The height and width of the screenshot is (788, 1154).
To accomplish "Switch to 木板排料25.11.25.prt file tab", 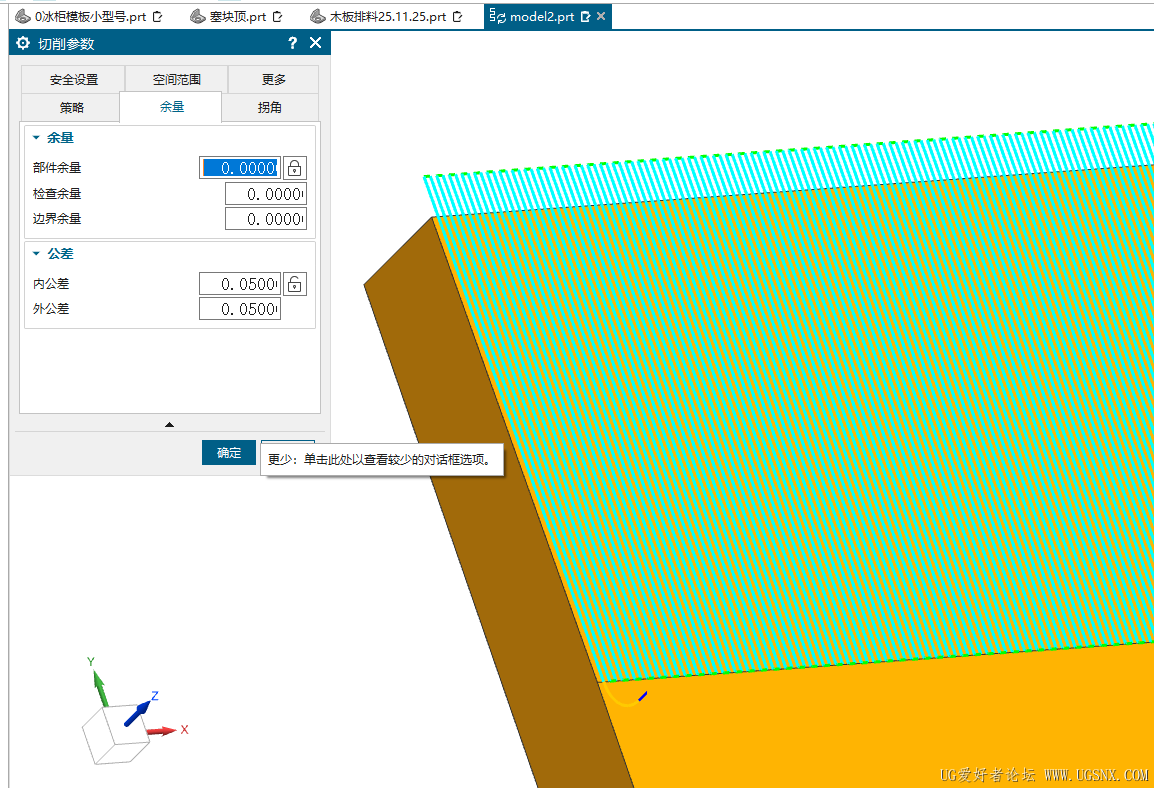I will tap(387, 16).
